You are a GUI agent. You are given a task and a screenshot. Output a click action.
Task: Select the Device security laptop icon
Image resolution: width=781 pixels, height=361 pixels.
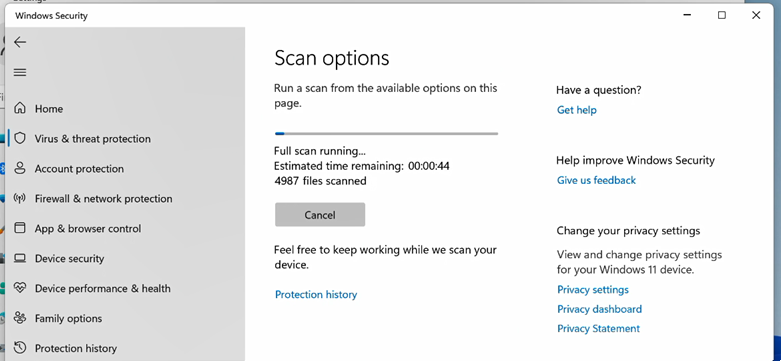[20, 258]
